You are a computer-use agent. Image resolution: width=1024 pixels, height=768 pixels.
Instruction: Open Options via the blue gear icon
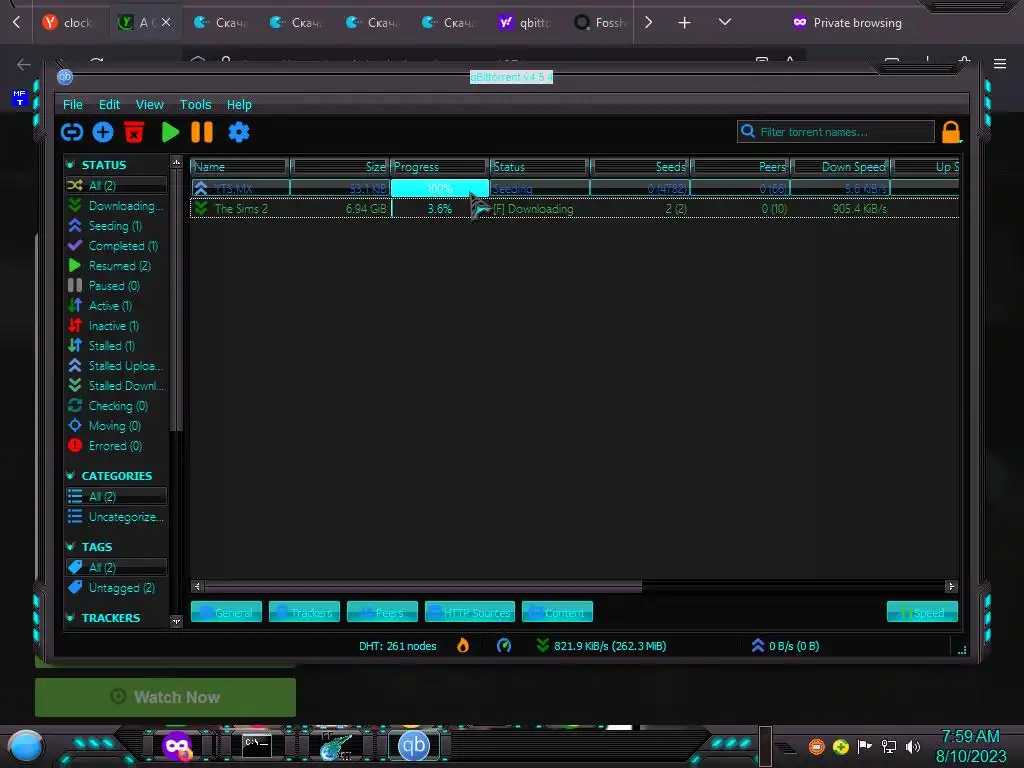point(239,133)
